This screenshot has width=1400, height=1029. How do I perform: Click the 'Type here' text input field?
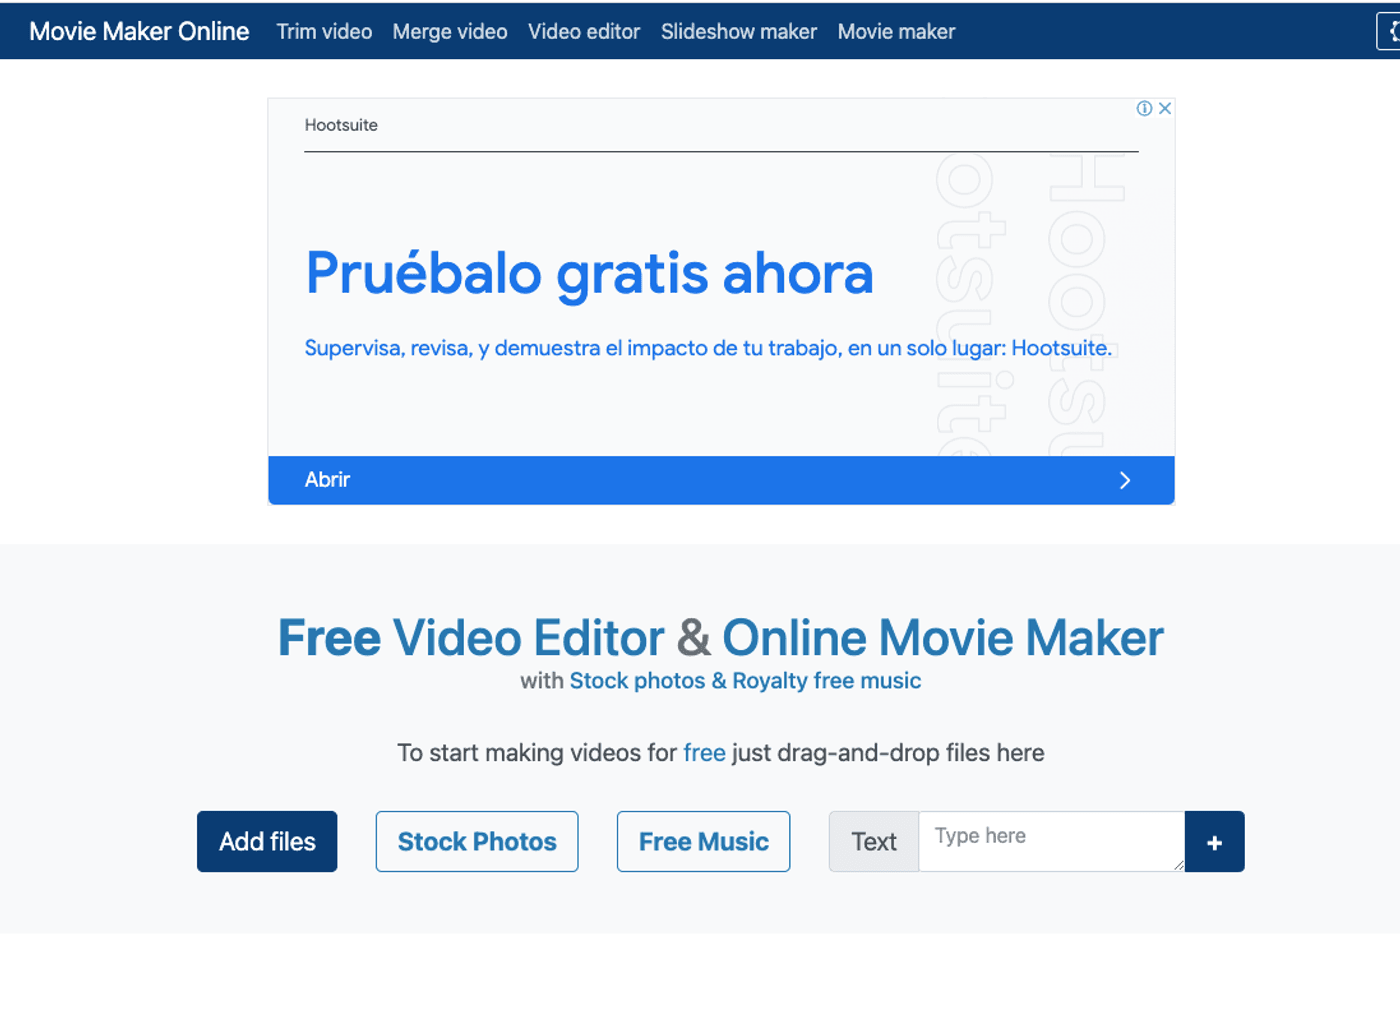pos(1050,841)
